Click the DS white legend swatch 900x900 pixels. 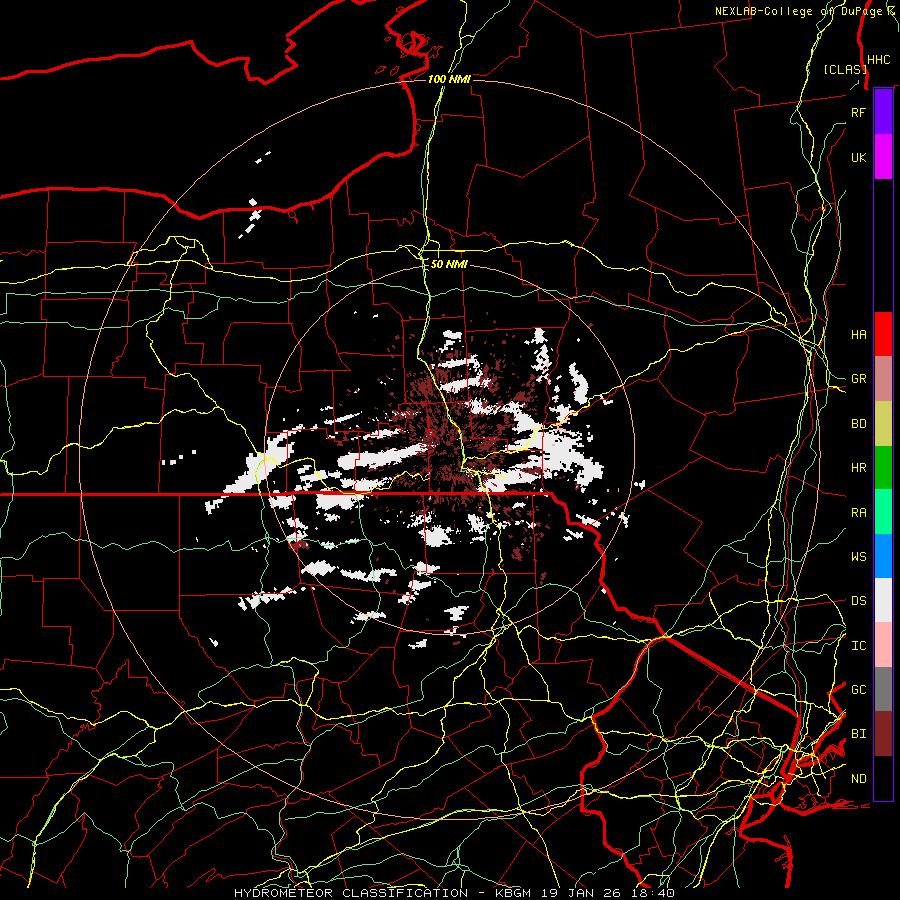(883, 600)
